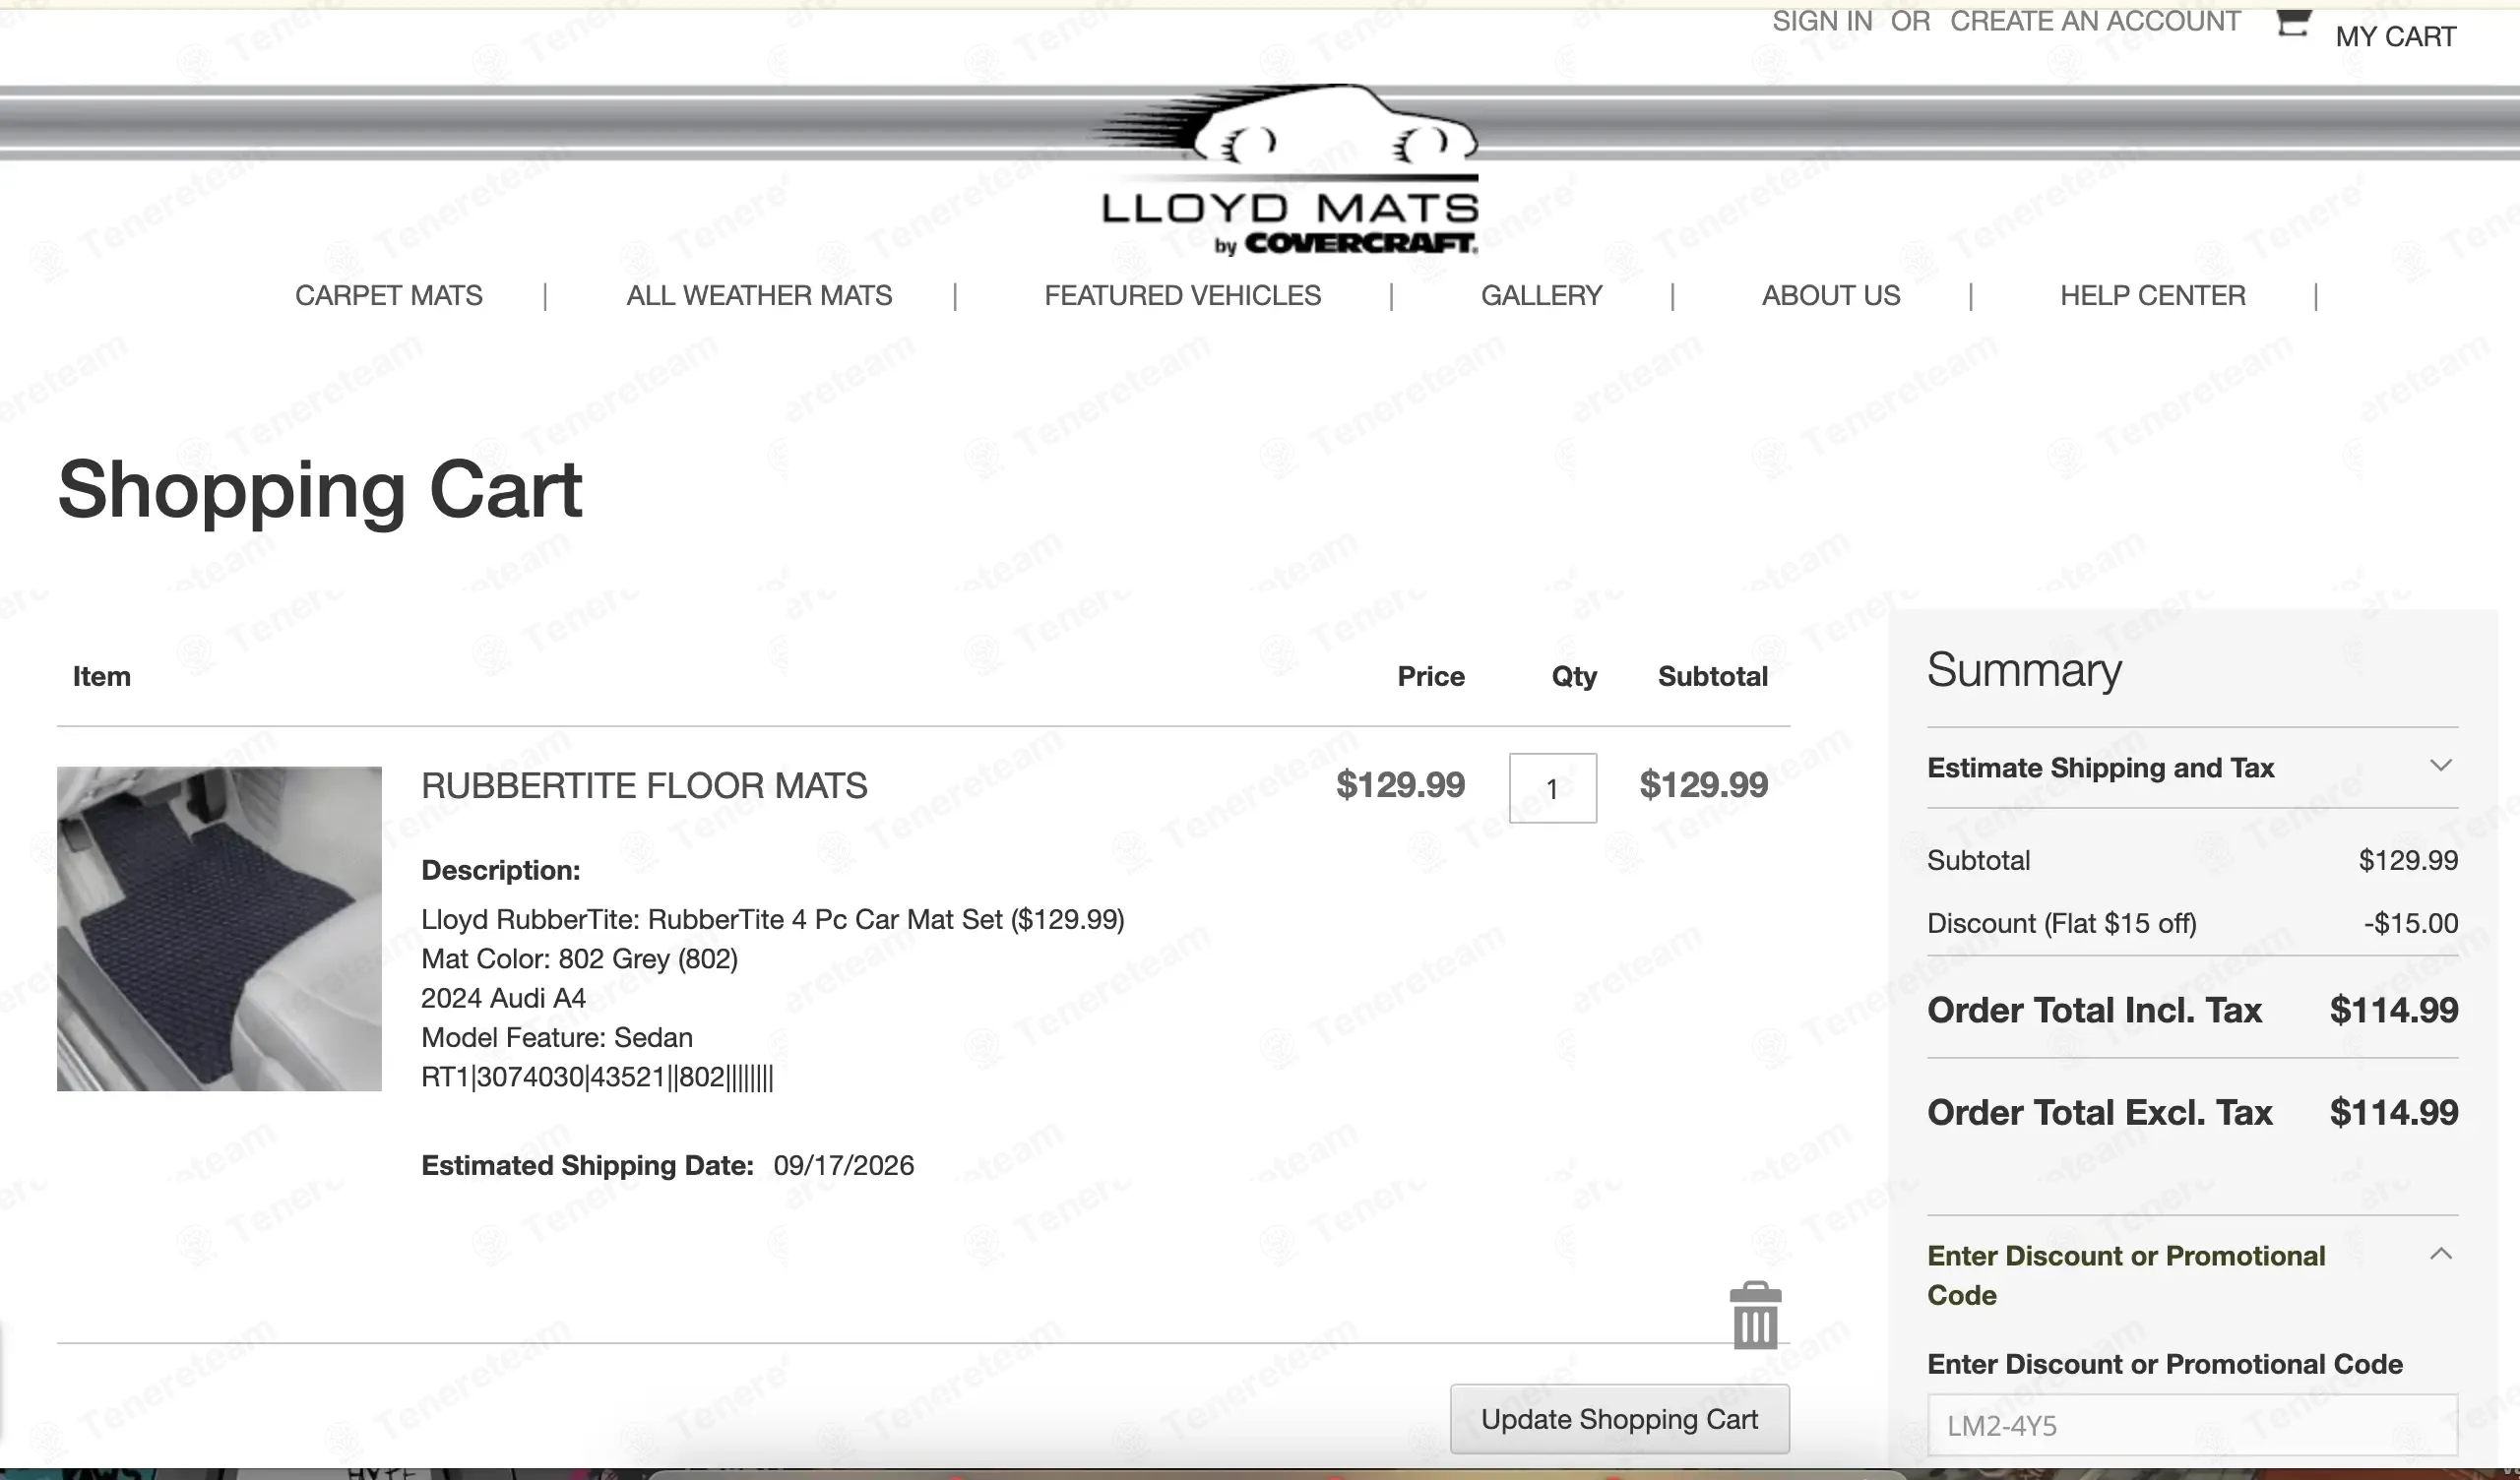The image size is (2520, 1480).
Task: Open Featured Vehicles menu
Action: (x=1182, y=296)
